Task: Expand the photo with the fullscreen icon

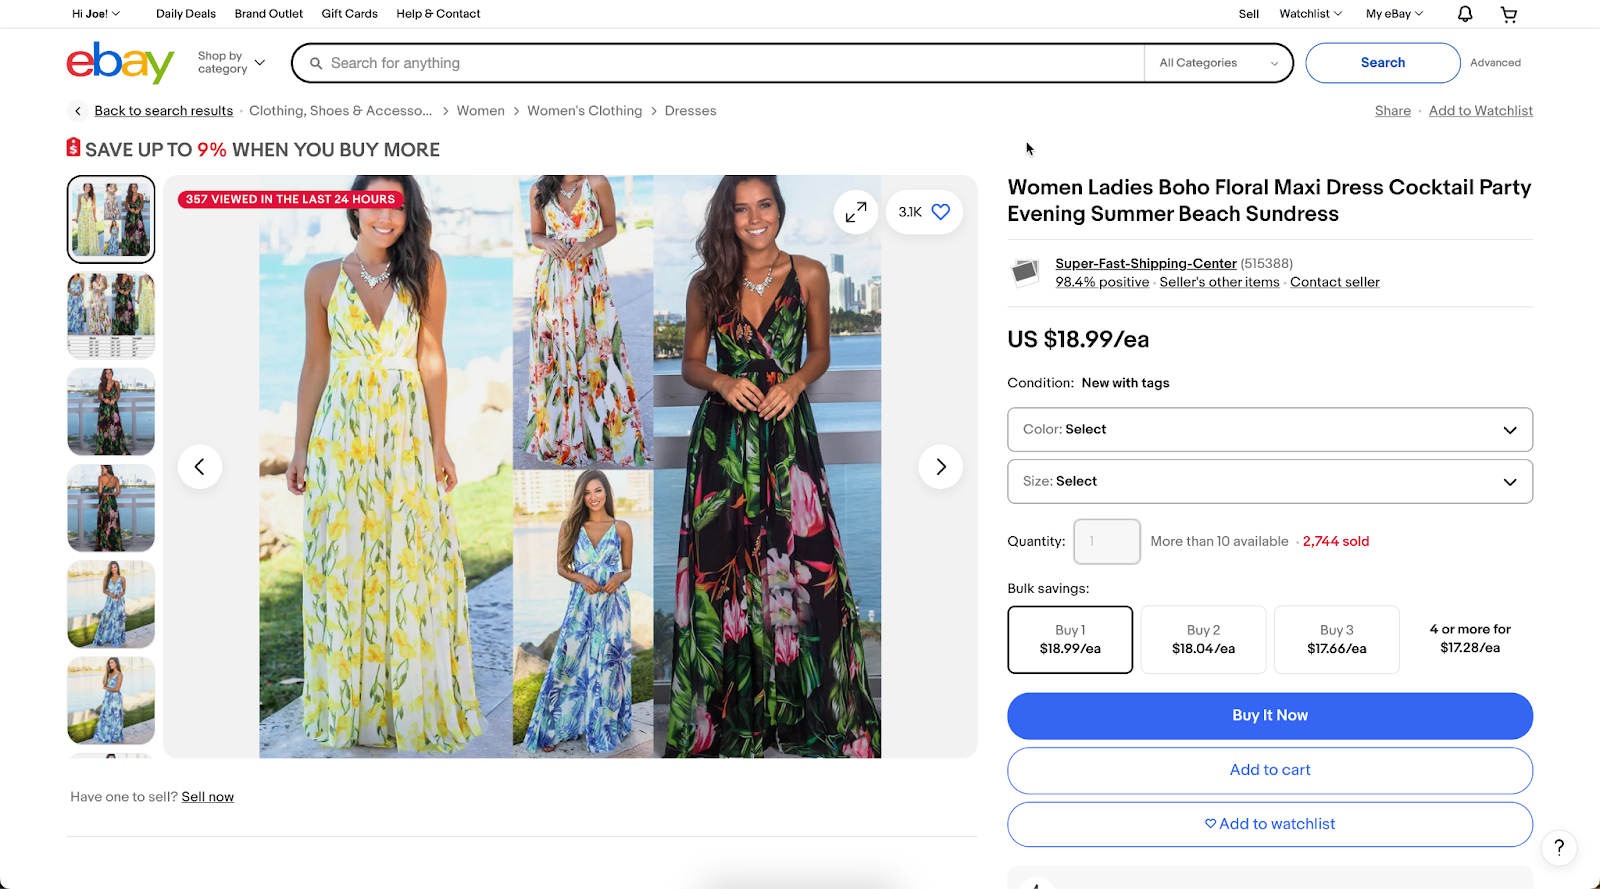Action: point(855,211)
